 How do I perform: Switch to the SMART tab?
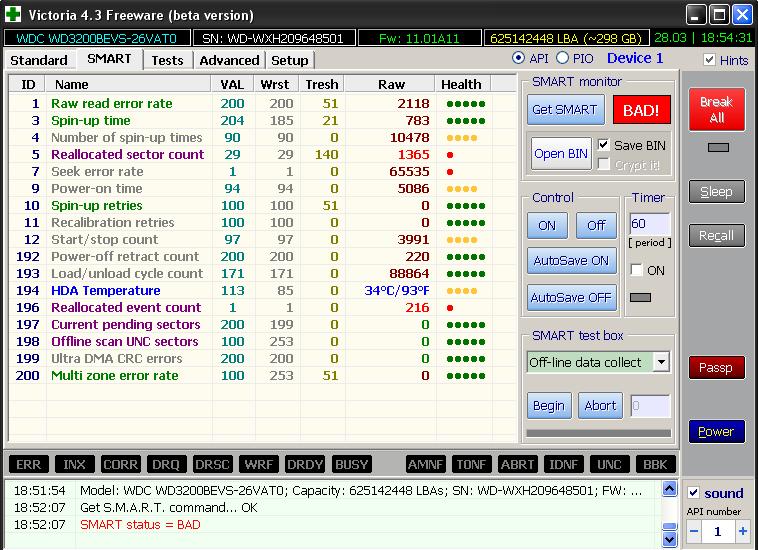click(109, 59)
